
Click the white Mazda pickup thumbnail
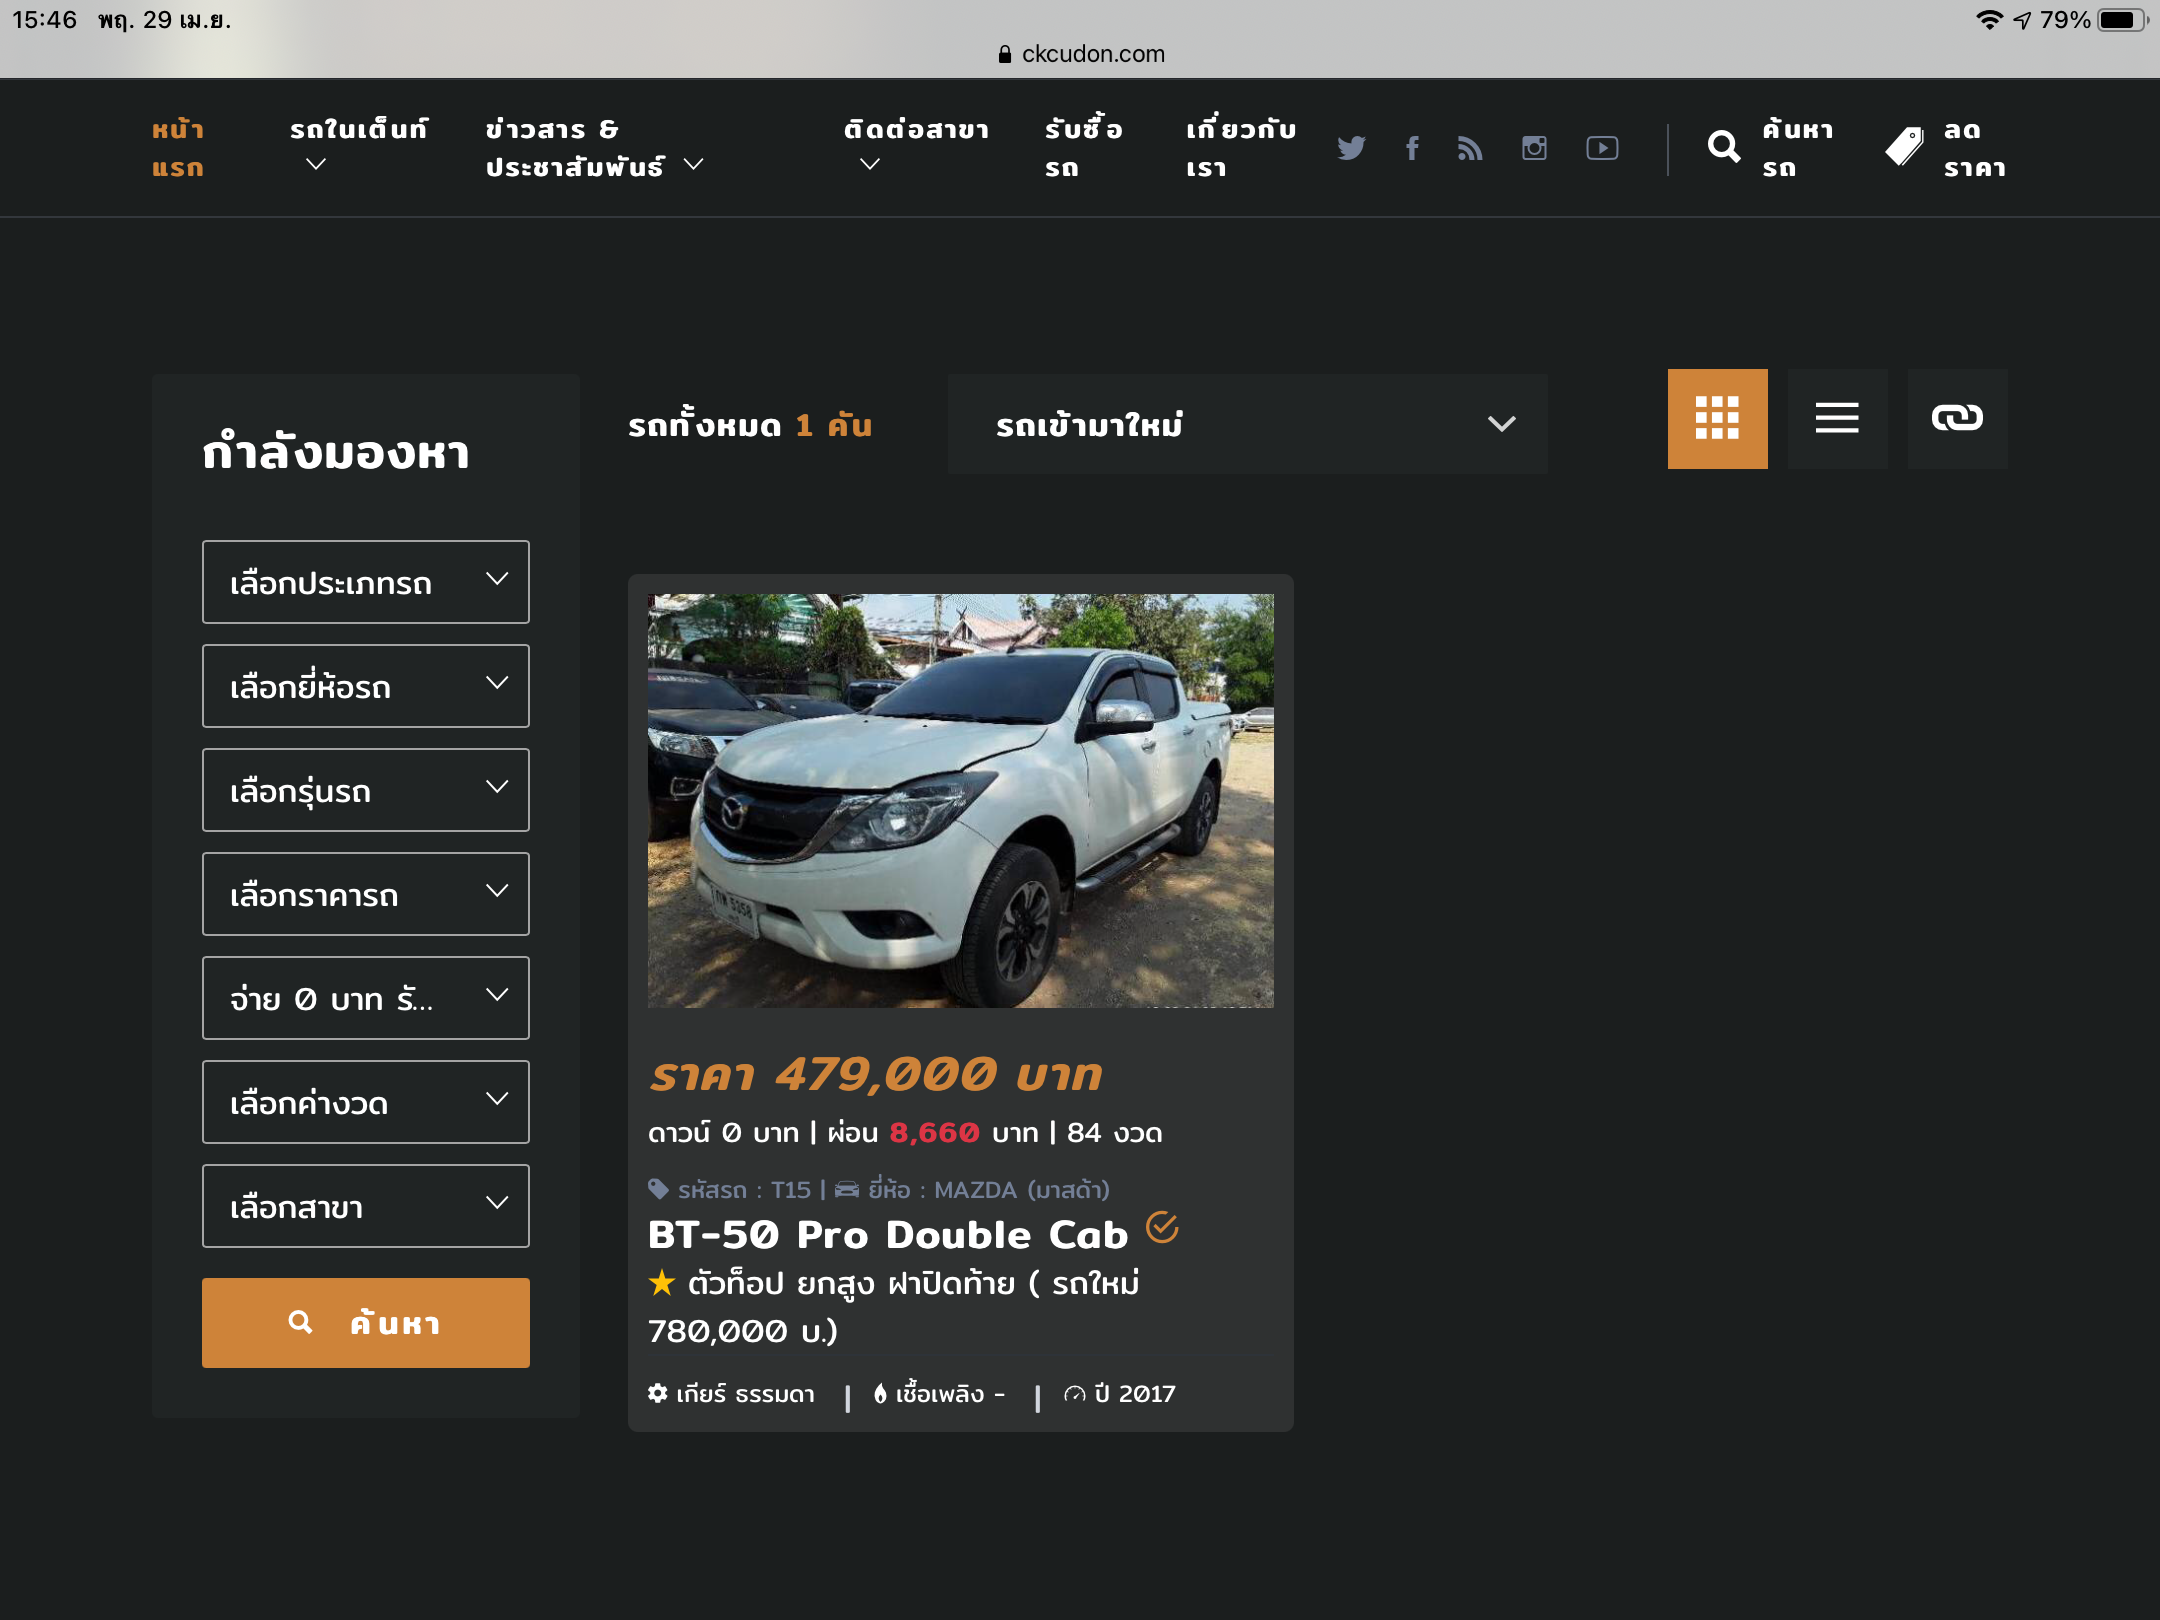coord(960,800)
